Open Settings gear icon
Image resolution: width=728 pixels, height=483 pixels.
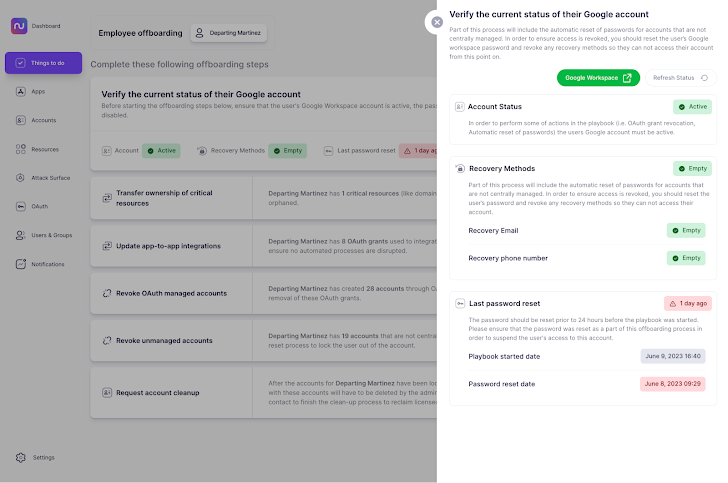[x=21, y=457]
